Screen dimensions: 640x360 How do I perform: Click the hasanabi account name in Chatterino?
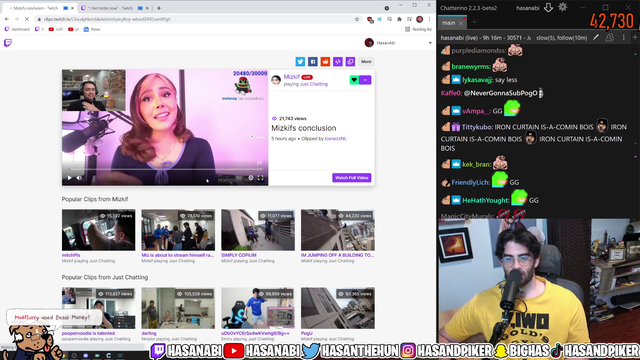pos(527,8)
